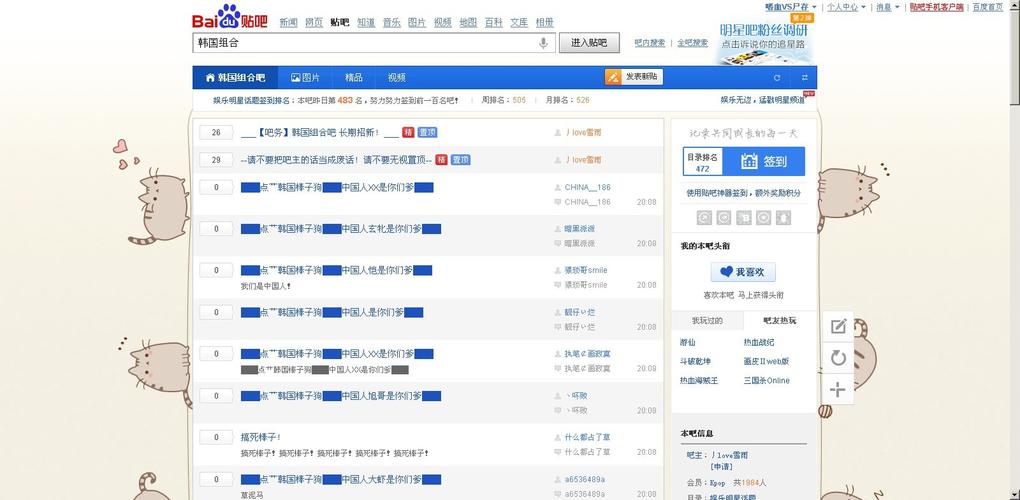
Task: Click the fifth grey sign-in badge icon
Action: [x=783, y=218]
